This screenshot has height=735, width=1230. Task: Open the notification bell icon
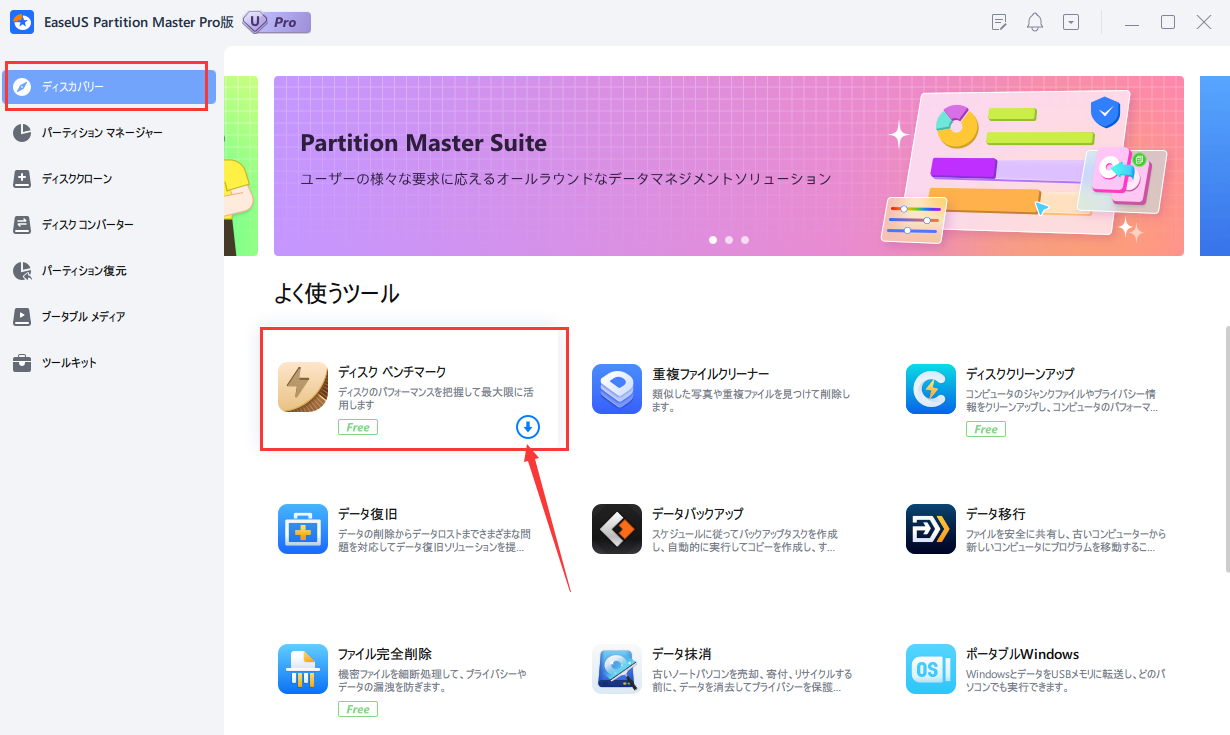coord(1035,22)
